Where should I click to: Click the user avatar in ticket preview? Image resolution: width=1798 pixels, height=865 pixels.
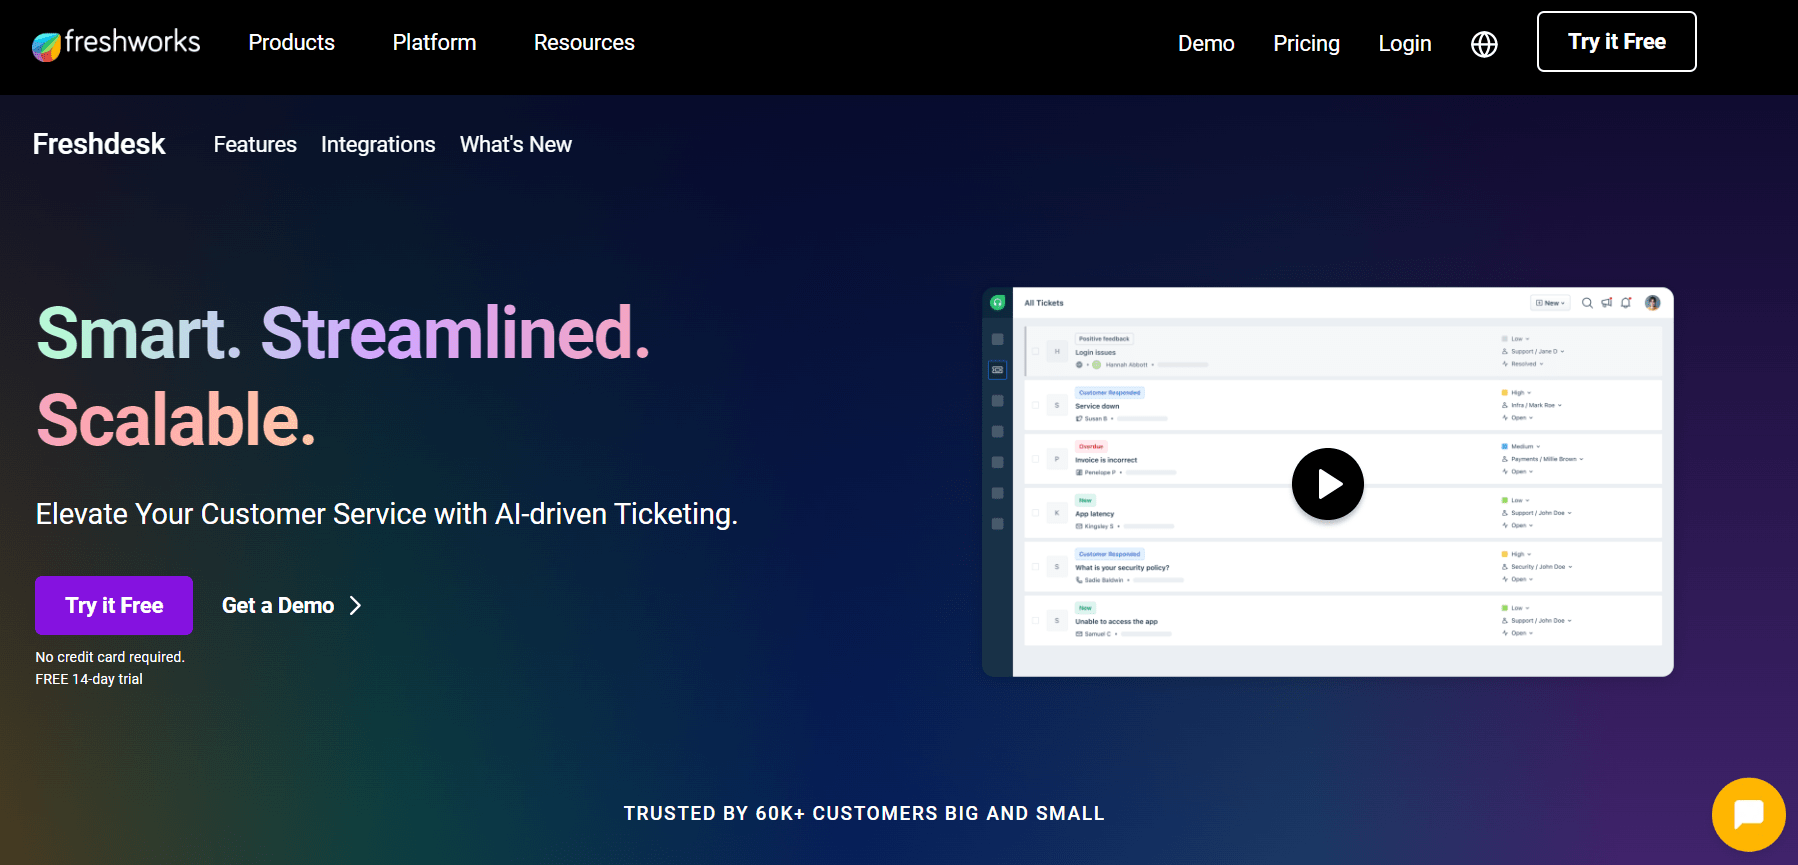pyautogui.click(x=1652, y=303)
